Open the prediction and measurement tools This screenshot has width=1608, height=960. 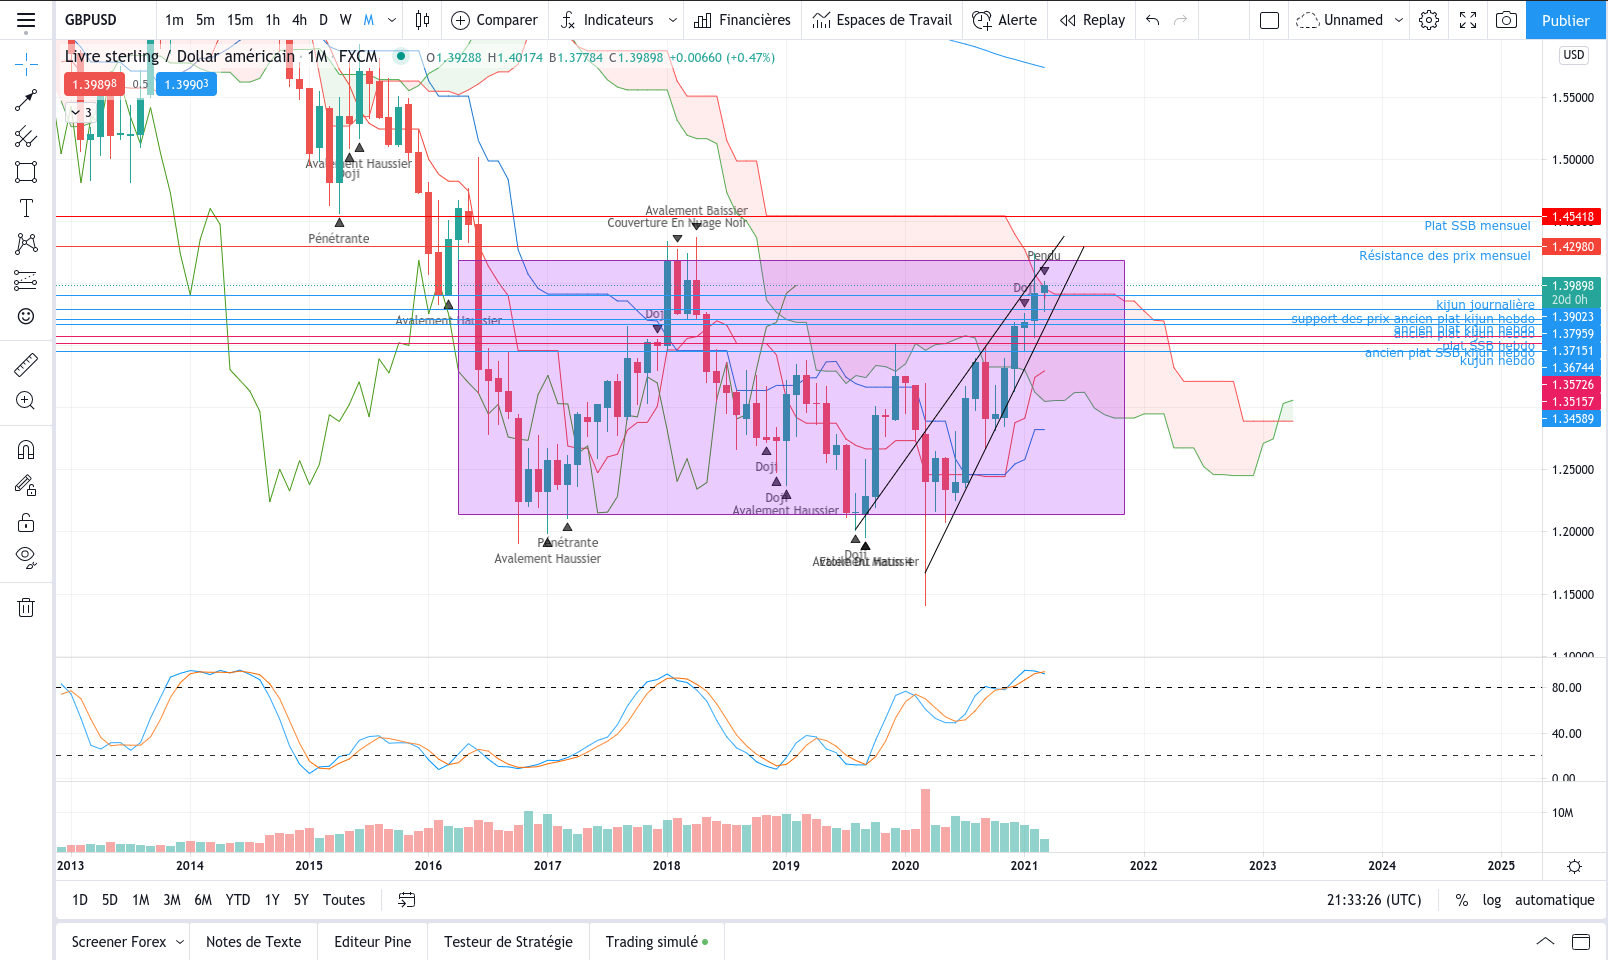pos(26,280)
